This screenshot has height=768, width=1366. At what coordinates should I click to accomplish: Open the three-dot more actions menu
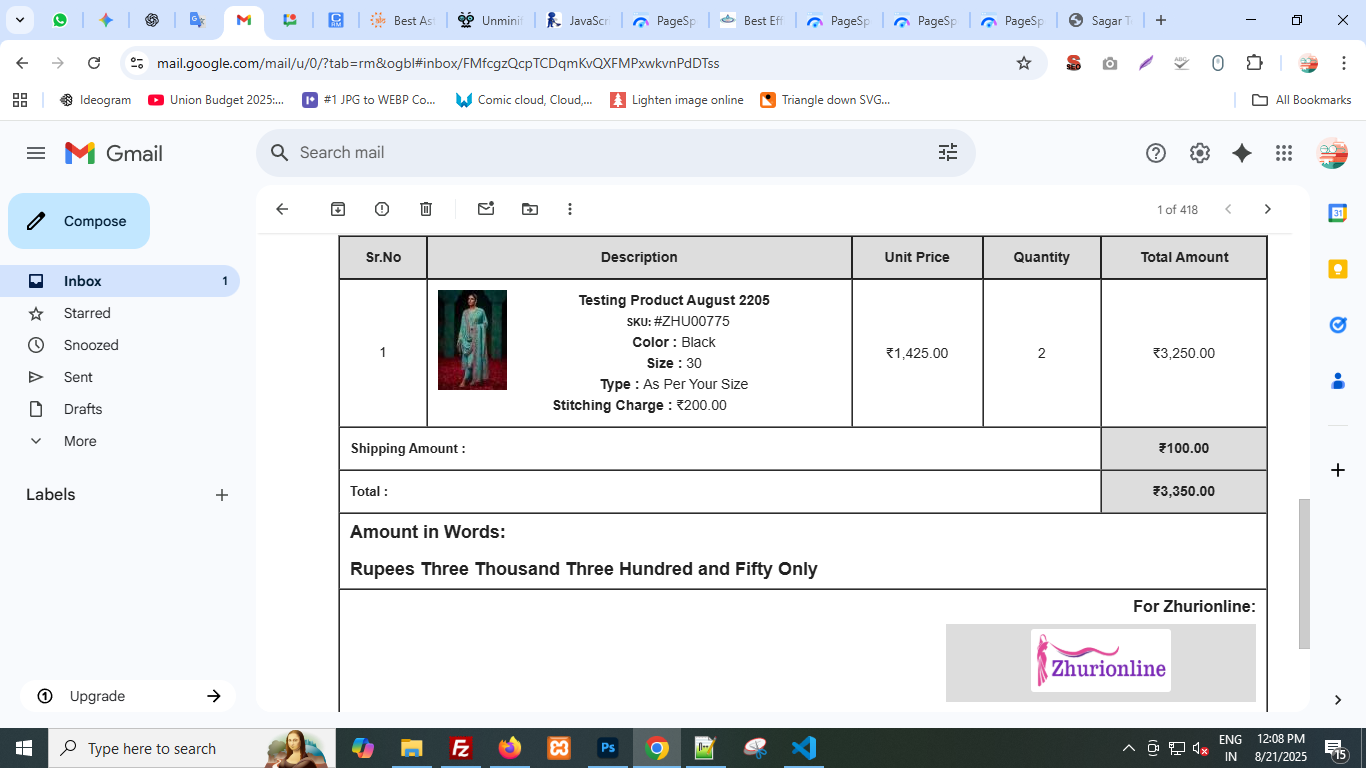pyautogui.click(x=570, y=209)
